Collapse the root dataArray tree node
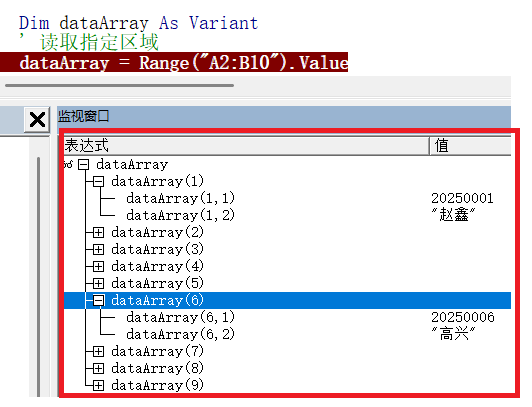The height and width of the screenshot is (407, 532). pos(83,165)
